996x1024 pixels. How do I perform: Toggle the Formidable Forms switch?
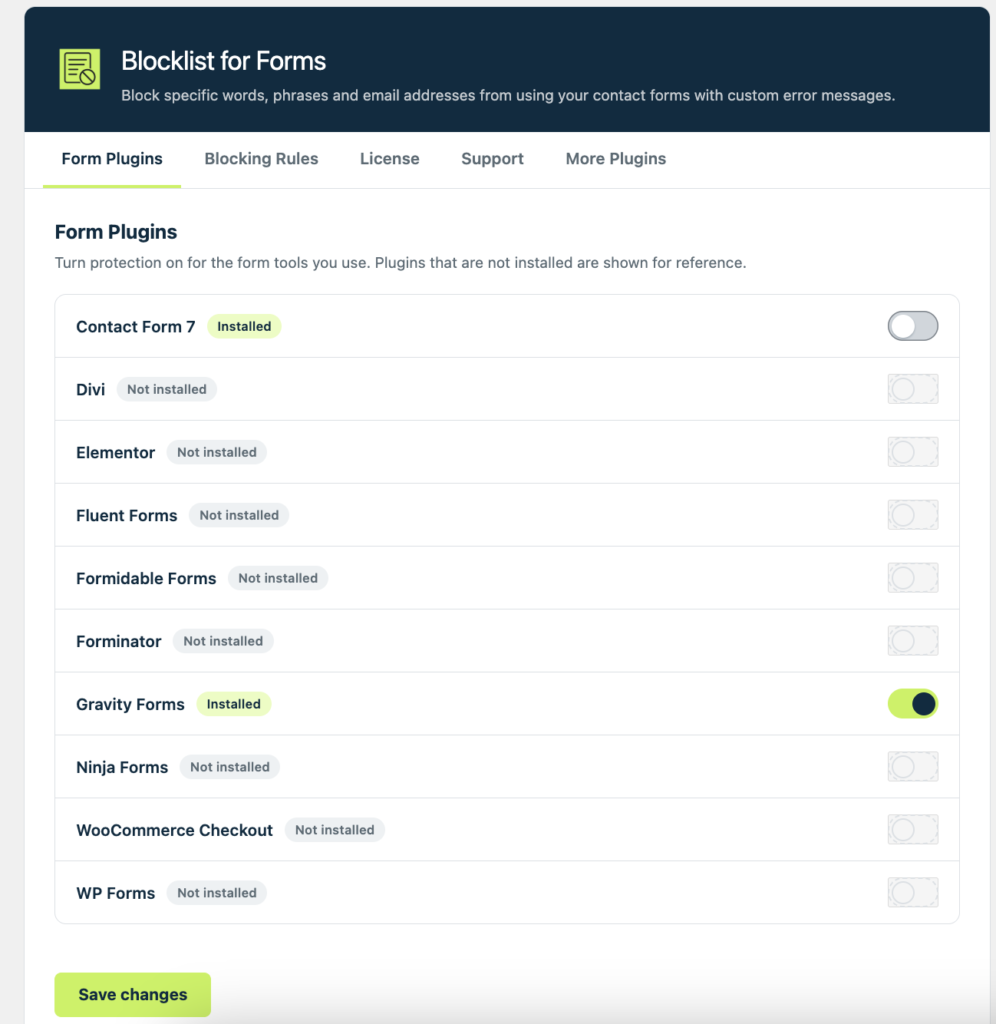click(912, 578)
